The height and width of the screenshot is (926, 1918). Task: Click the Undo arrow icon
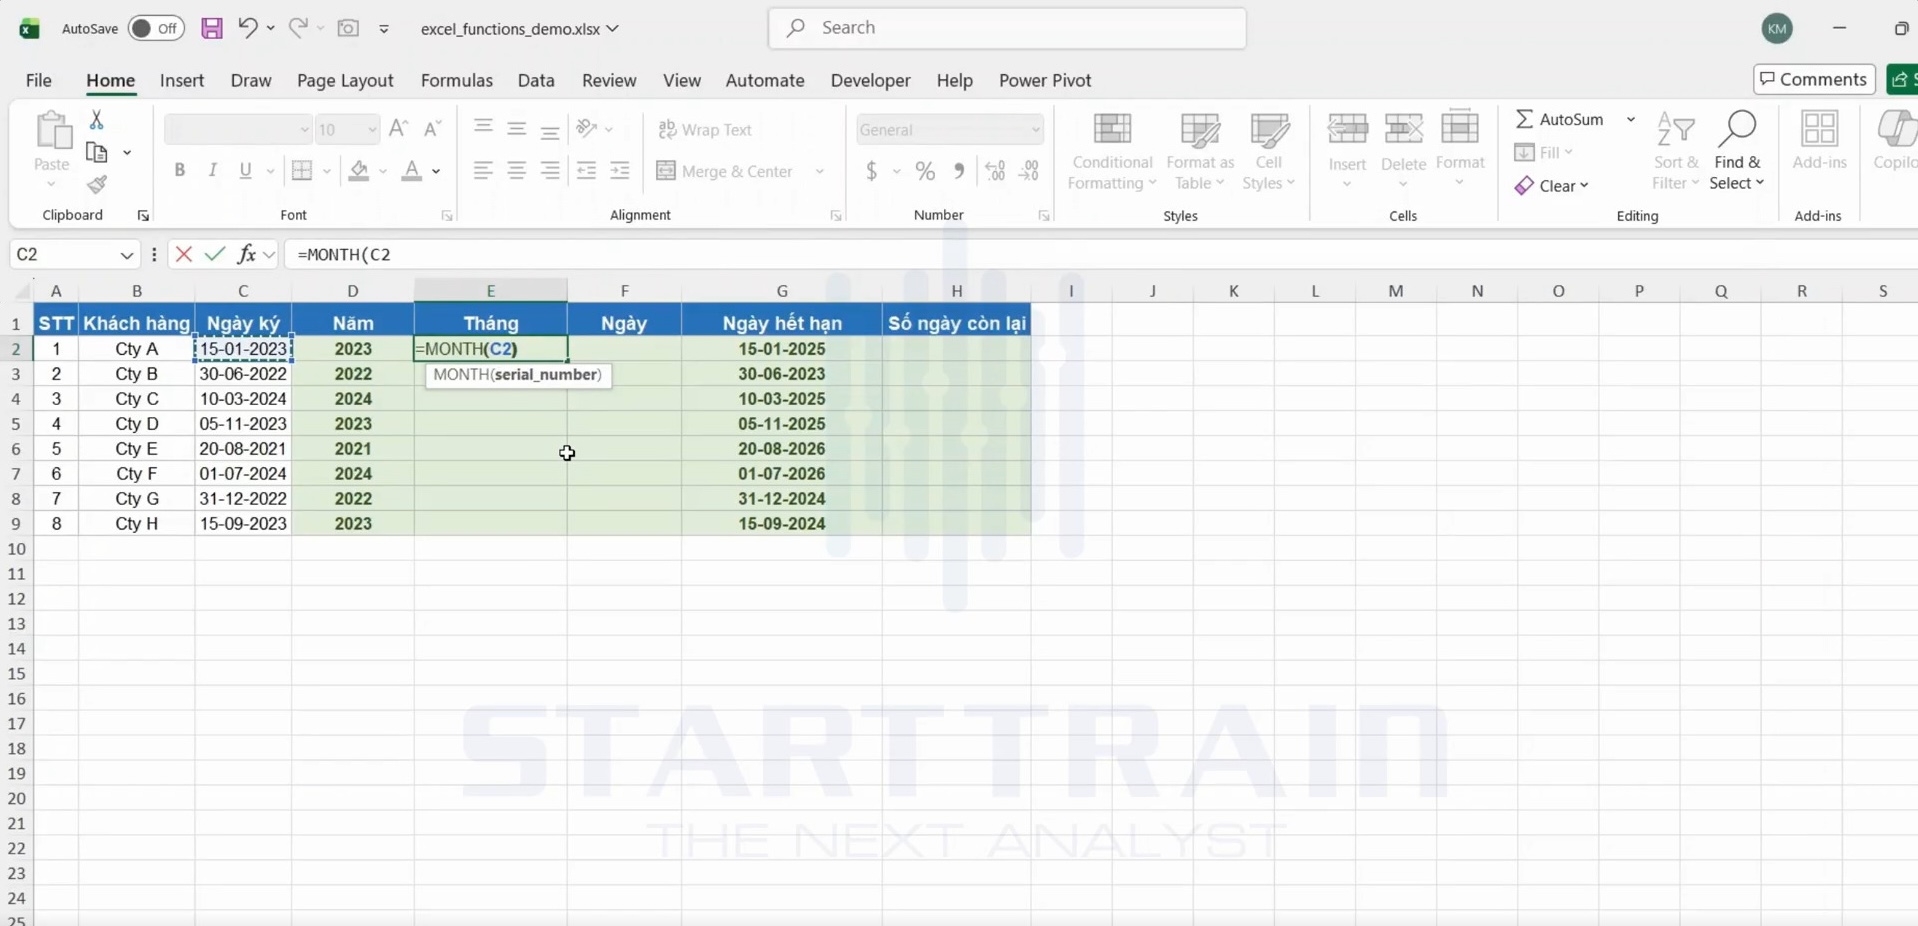[x=248, y=28]
